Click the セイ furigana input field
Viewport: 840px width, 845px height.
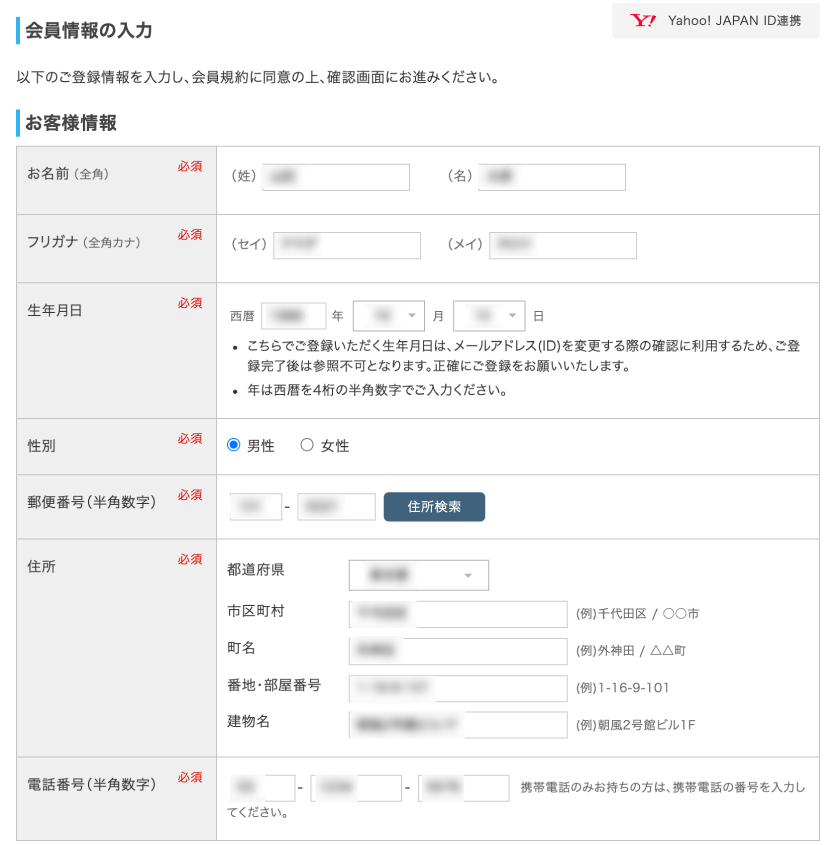[x=347, y=245]
